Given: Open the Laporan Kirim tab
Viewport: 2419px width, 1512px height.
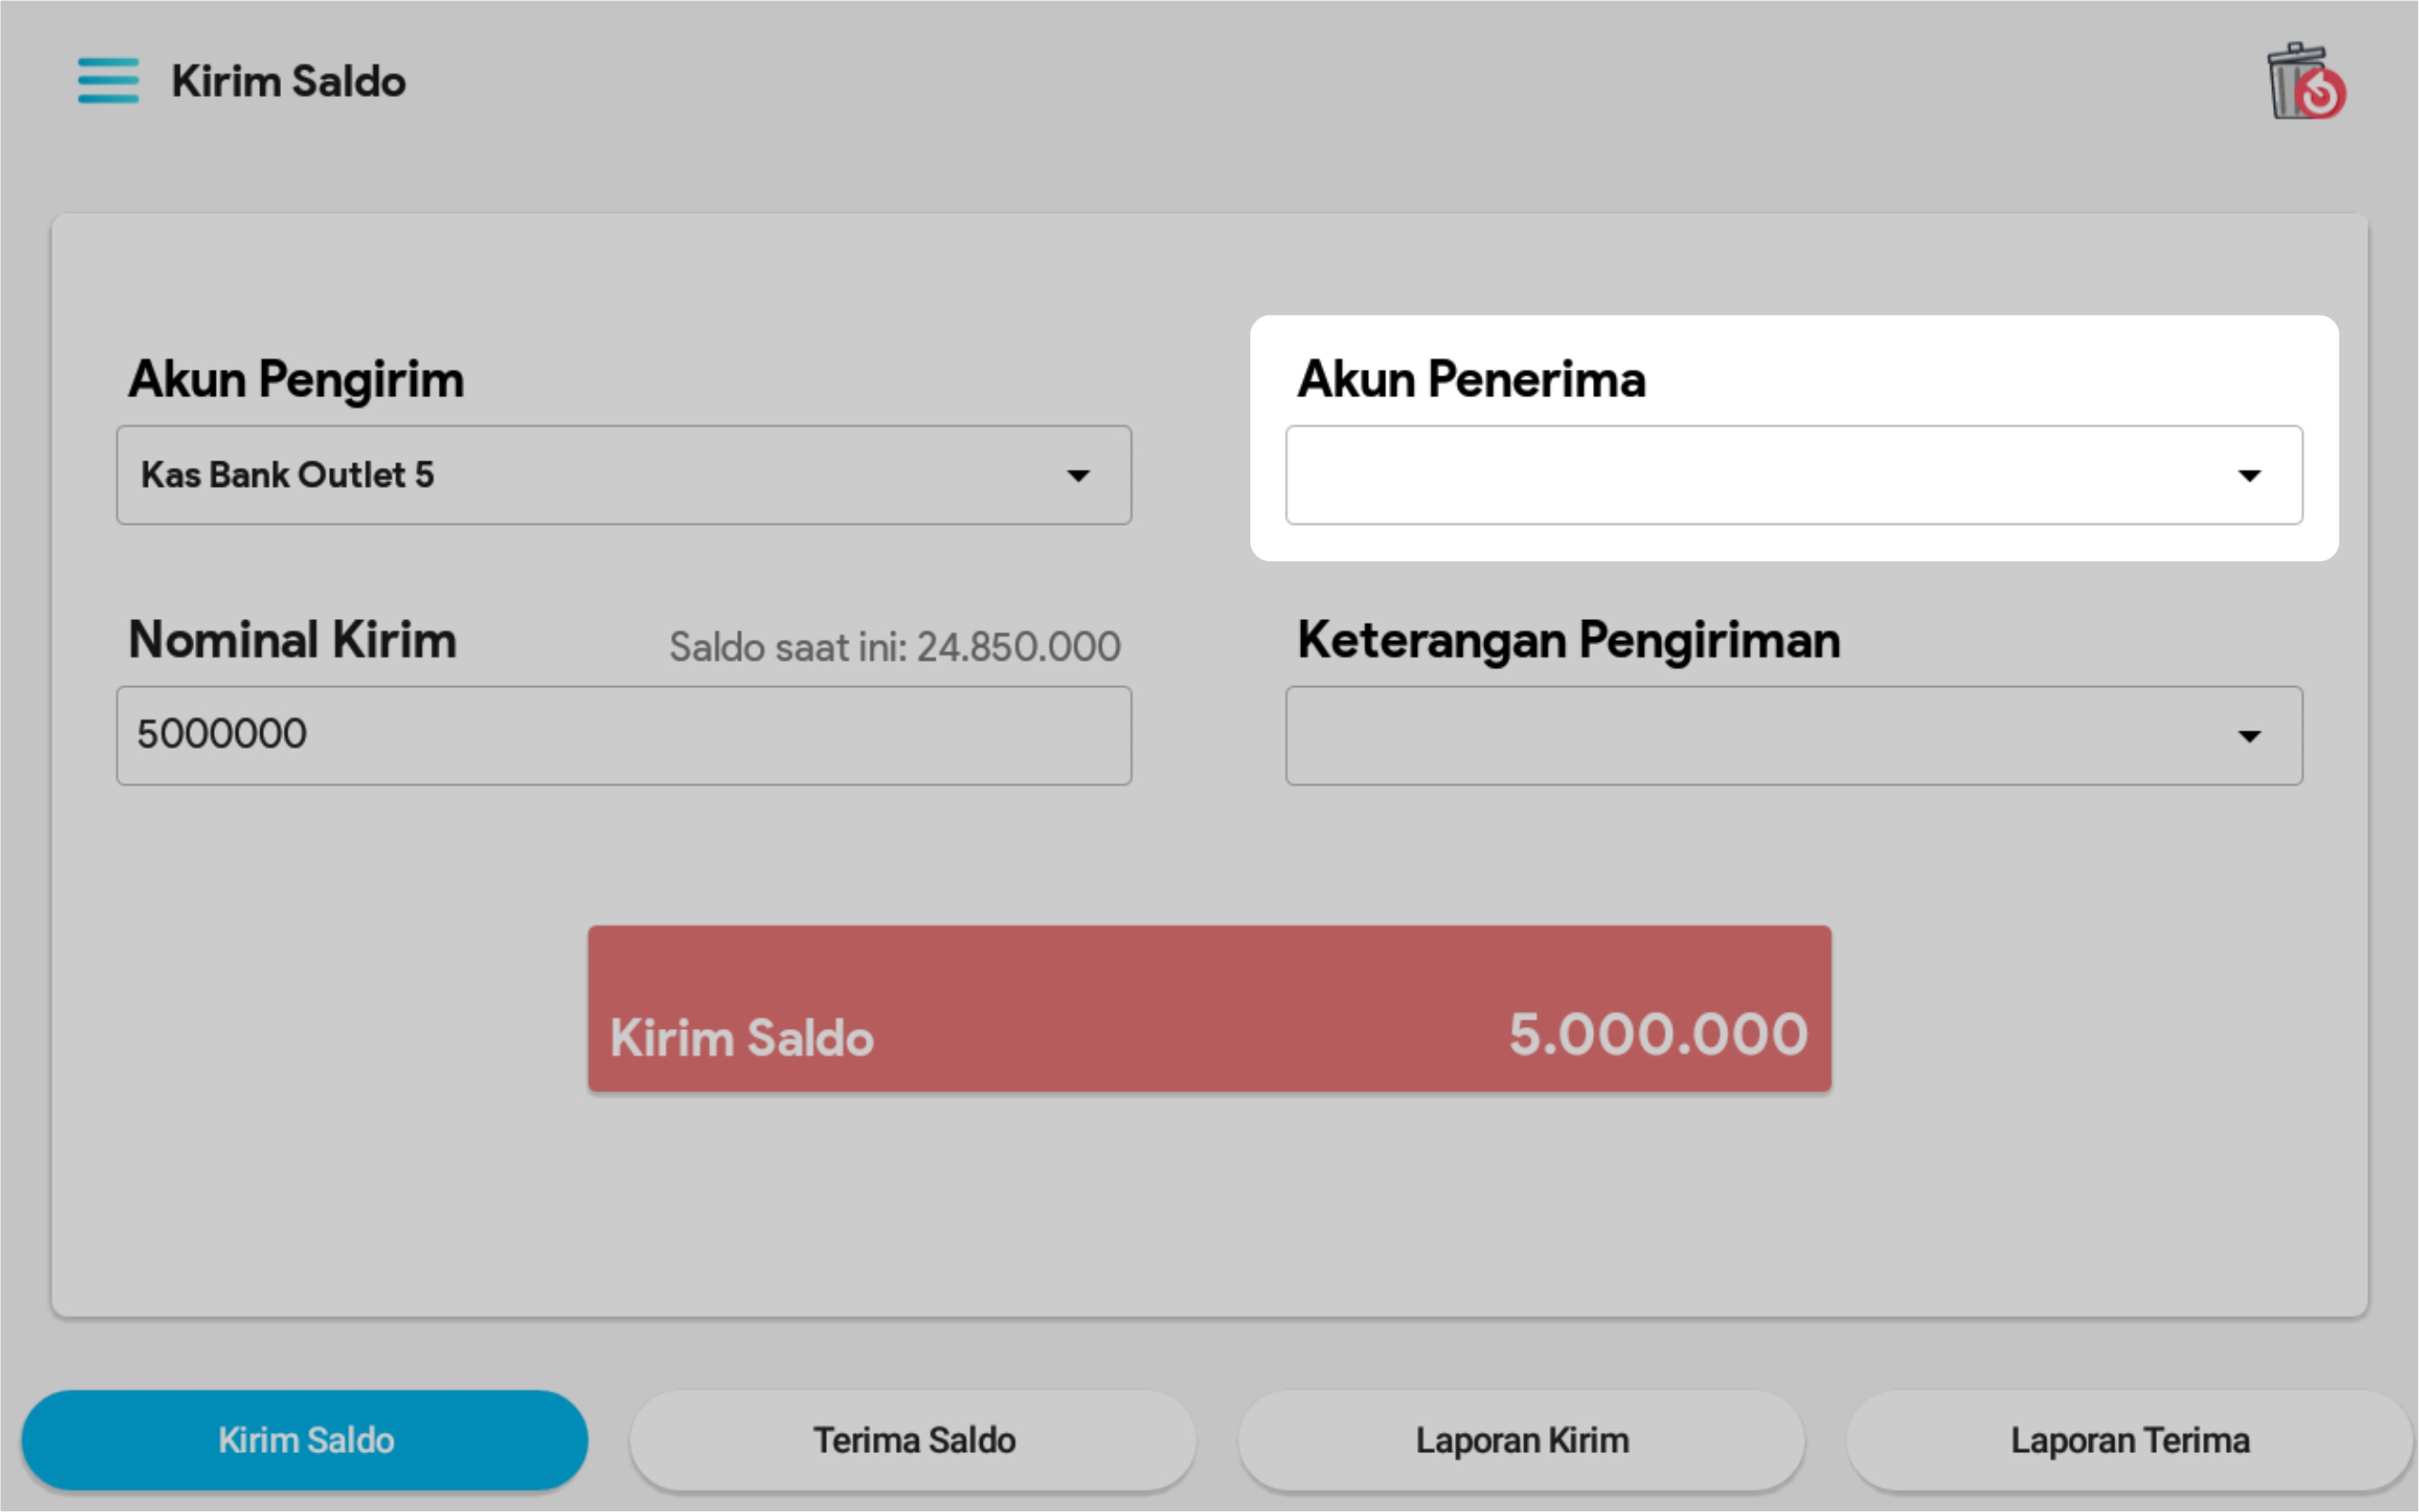Looking at the screenshot, I should pyautogui.click(x=1521, y=1440).
